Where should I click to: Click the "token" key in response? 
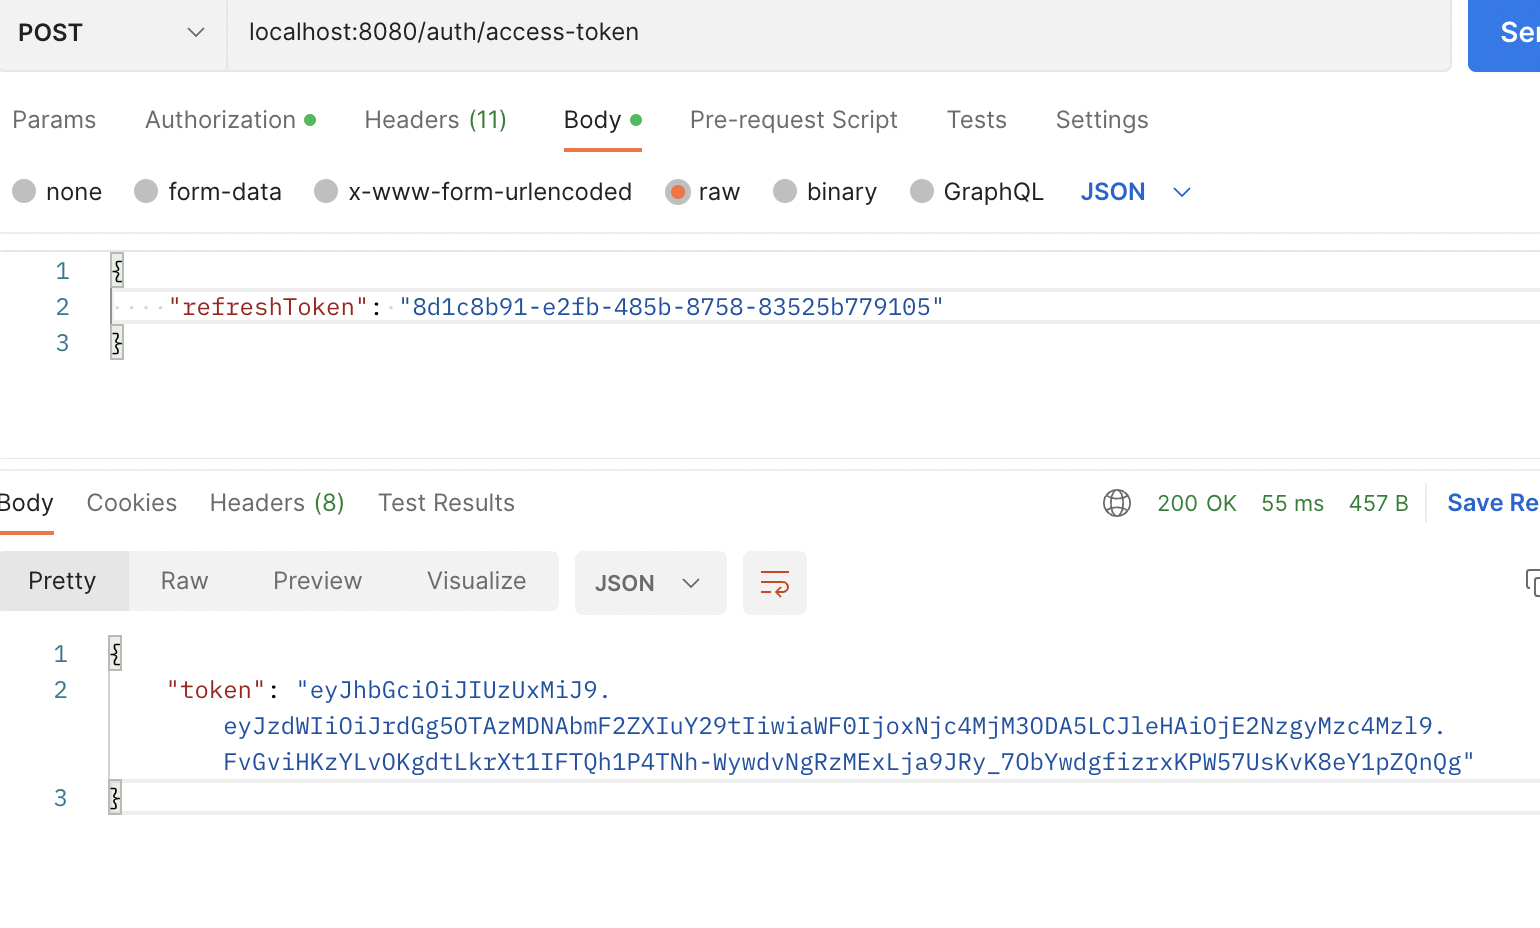click(216, 690)
